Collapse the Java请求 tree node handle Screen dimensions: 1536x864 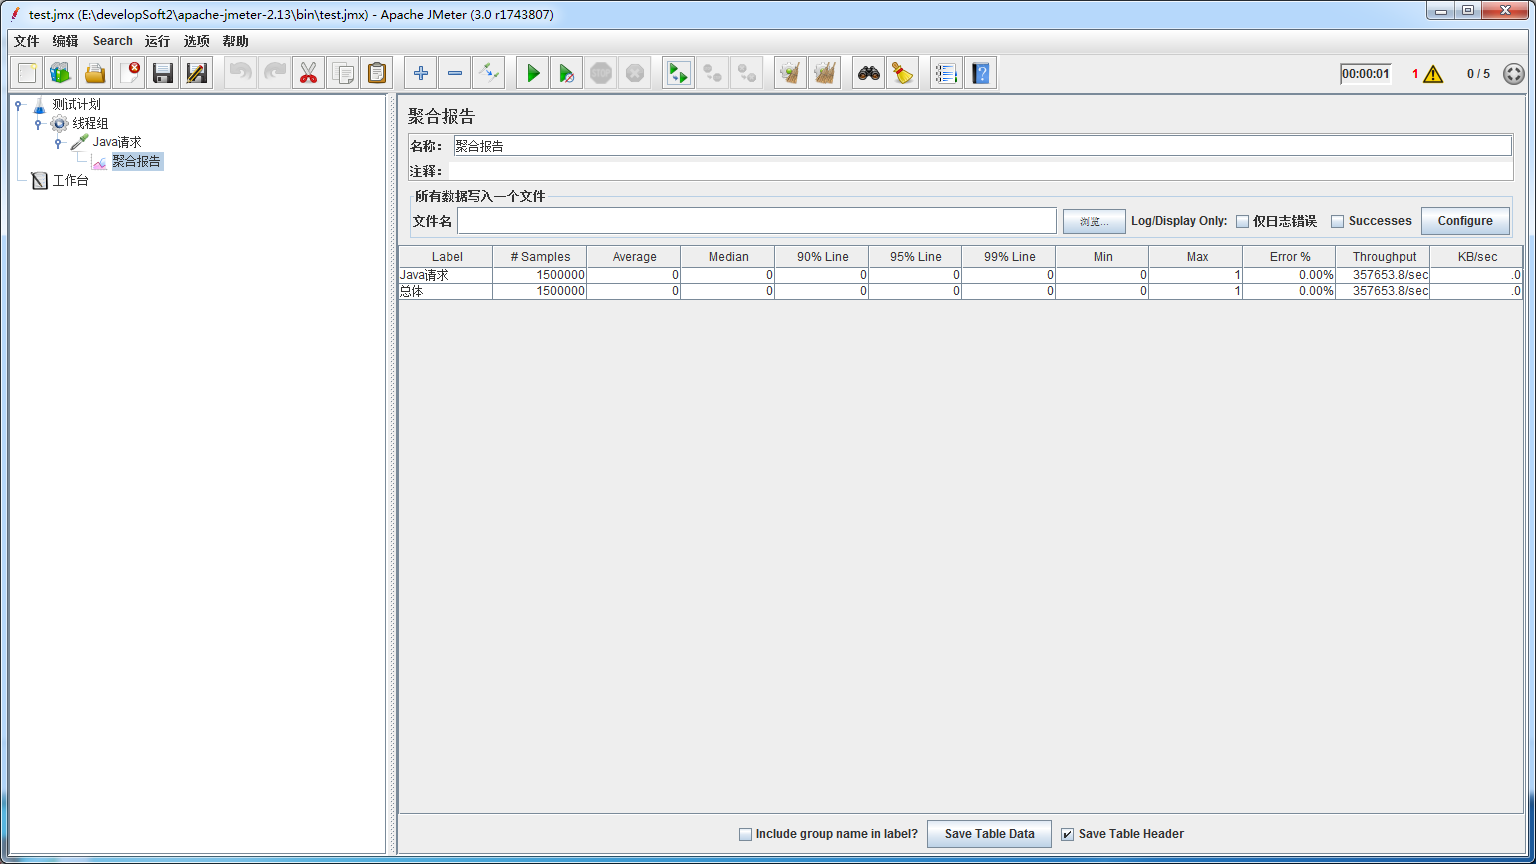58,142
